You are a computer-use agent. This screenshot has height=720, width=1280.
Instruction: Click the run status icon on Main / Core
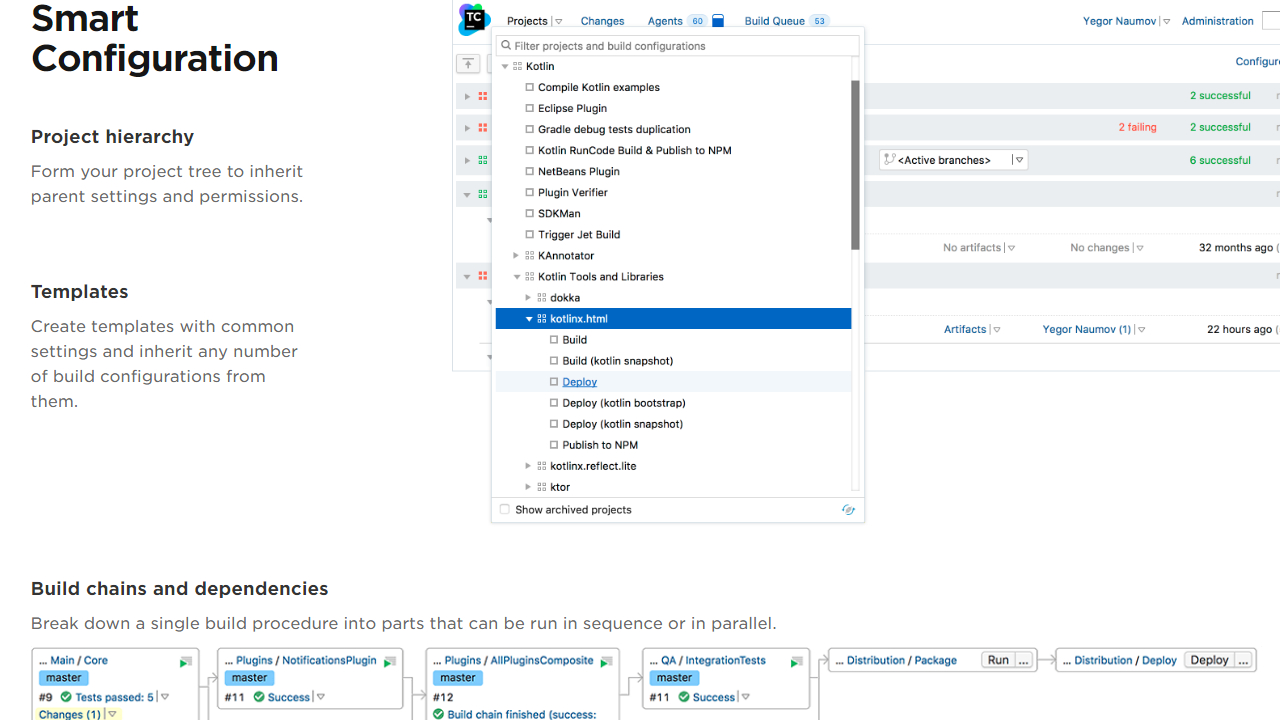tap(185, 662)
